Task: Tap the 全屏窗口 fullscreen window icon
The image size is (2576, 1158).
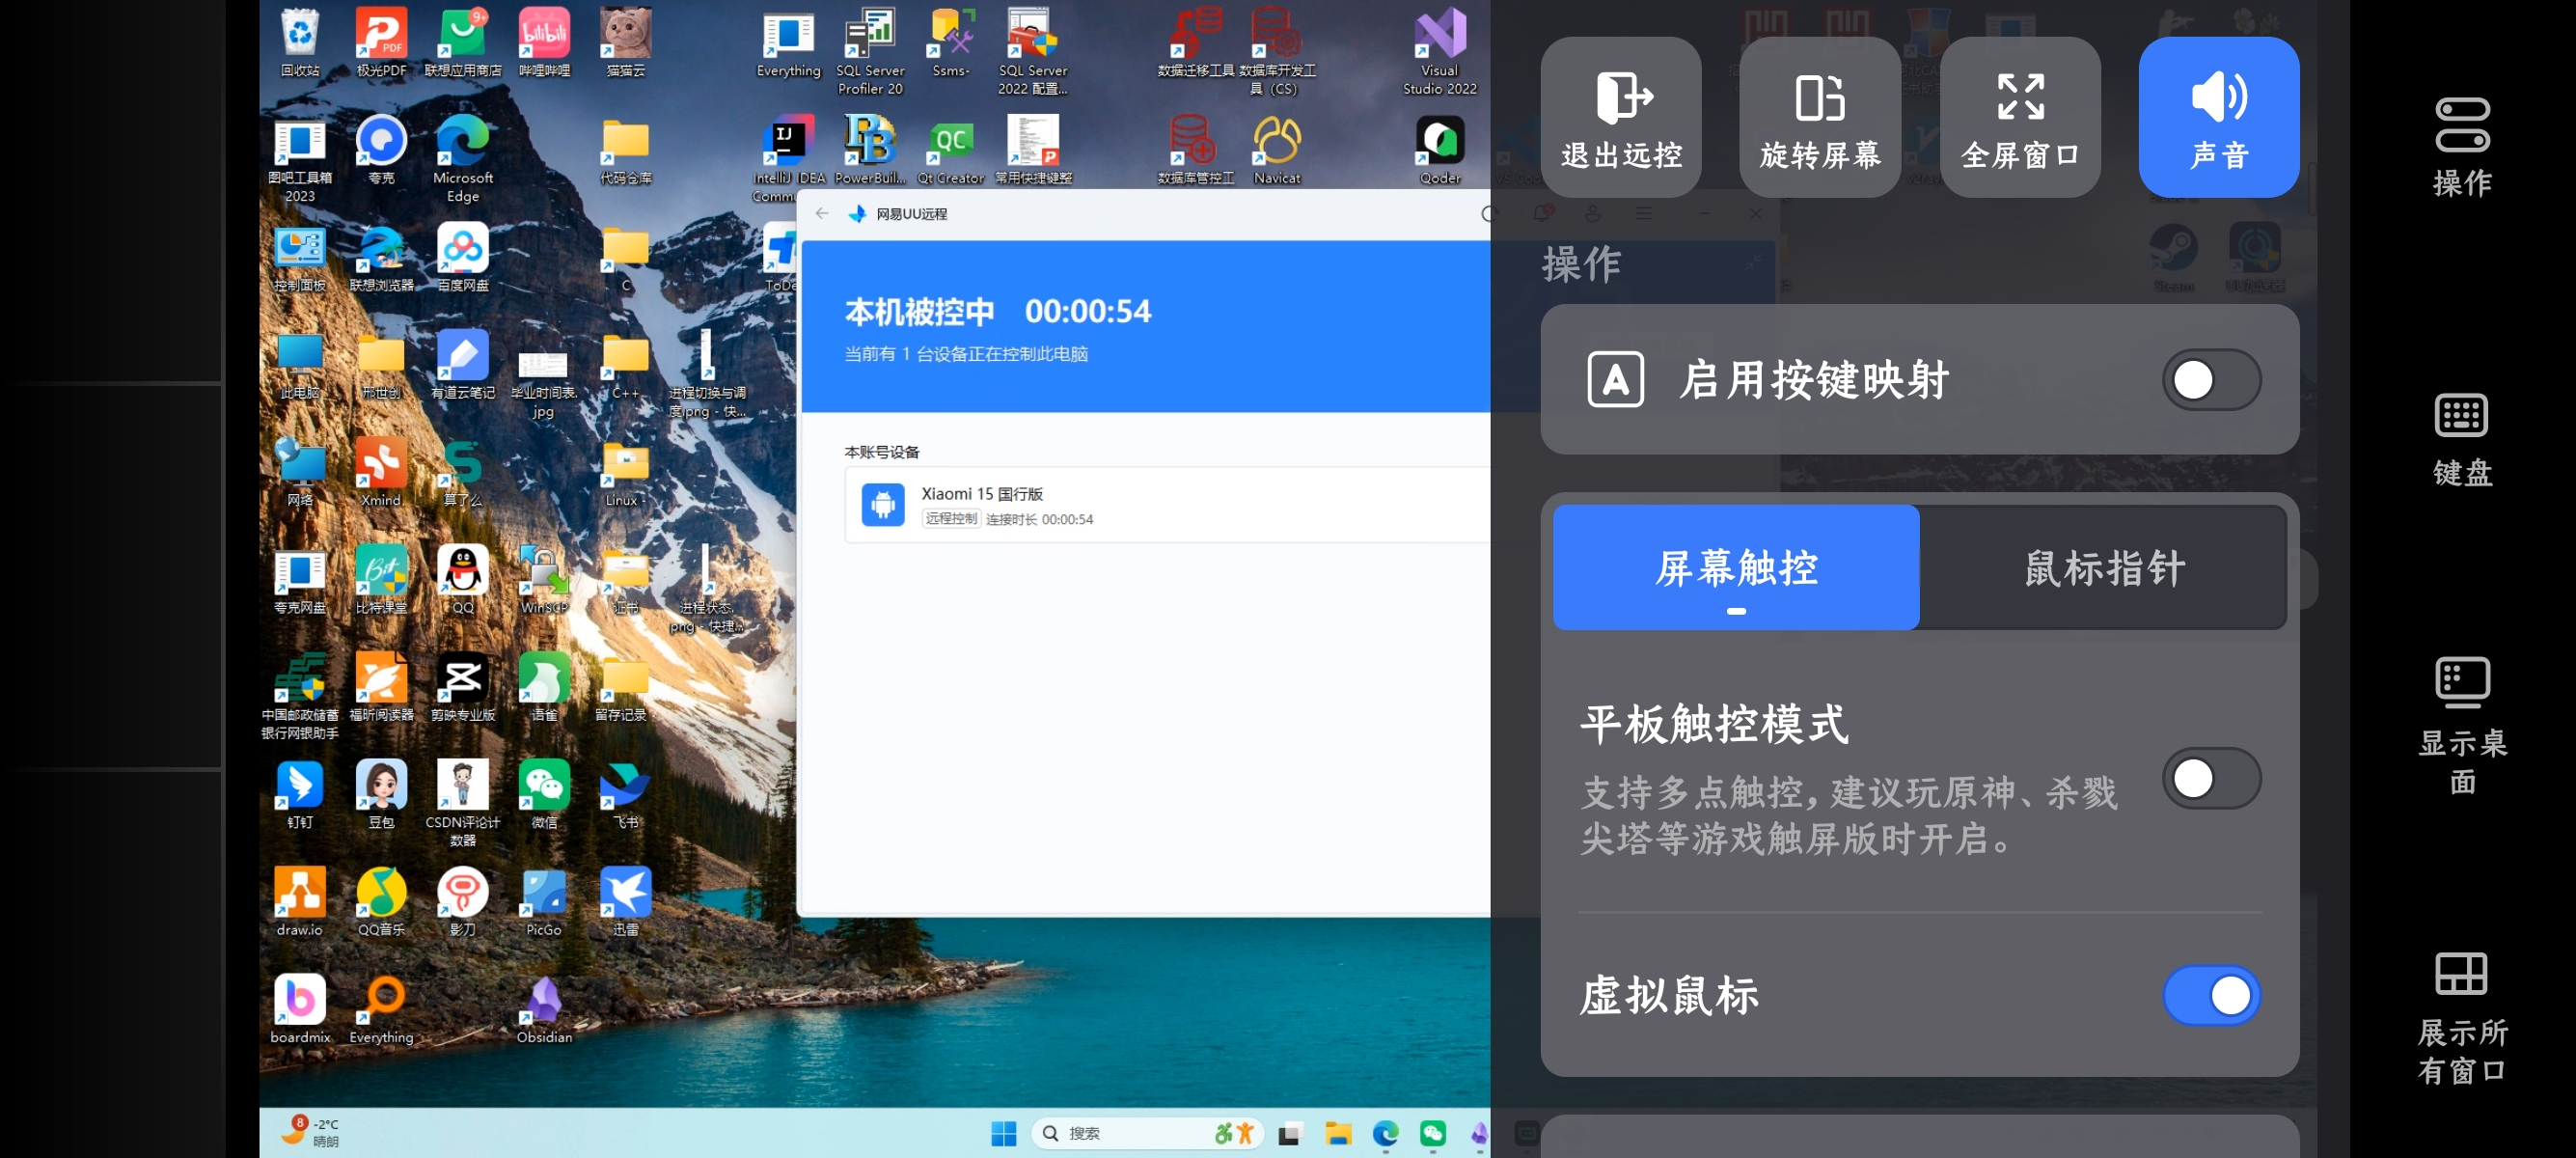Action: pos(2019,117)
